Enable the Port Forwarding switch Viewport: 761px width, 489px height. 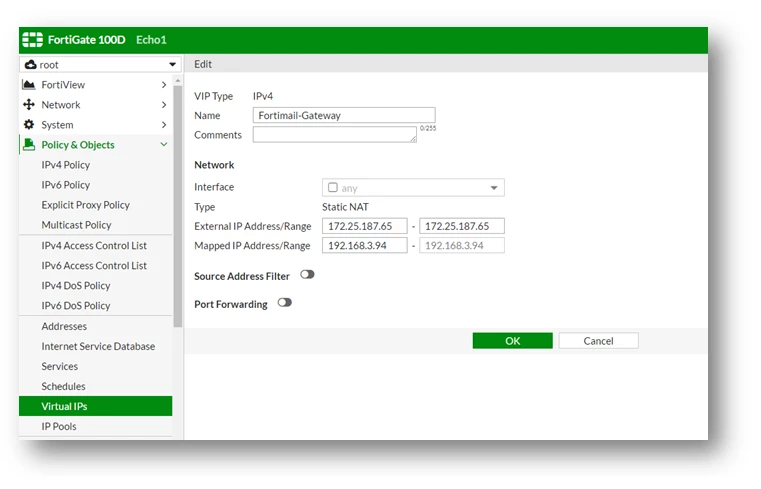pyautogui.click(x=284, y=303)
